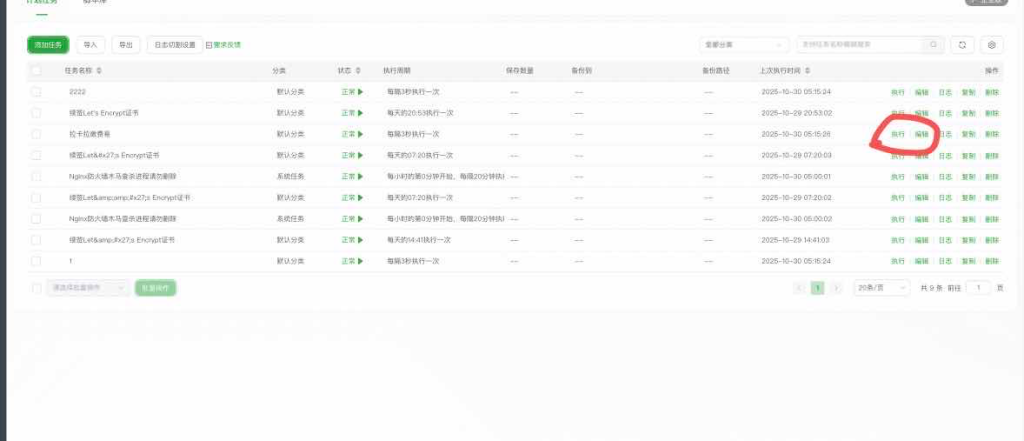Go to previous page arrow

coord(799,288)
